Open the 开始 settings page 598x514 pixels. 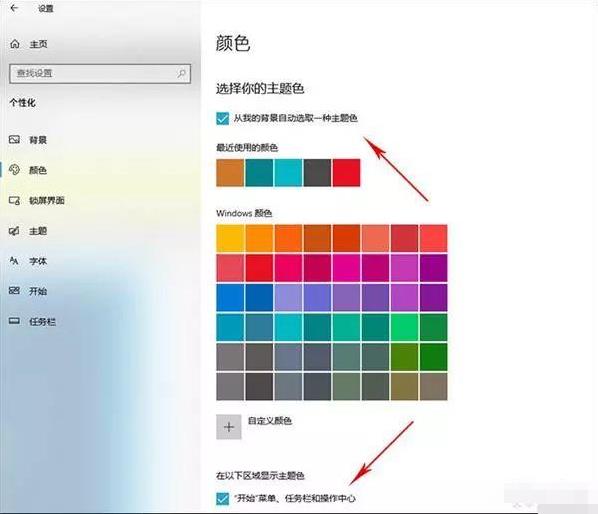pos(38,291)
